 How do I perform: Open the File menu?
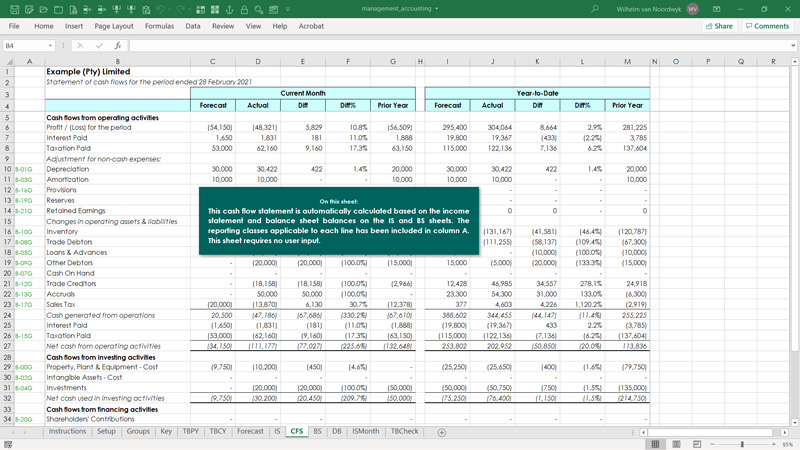coord(14,26)
